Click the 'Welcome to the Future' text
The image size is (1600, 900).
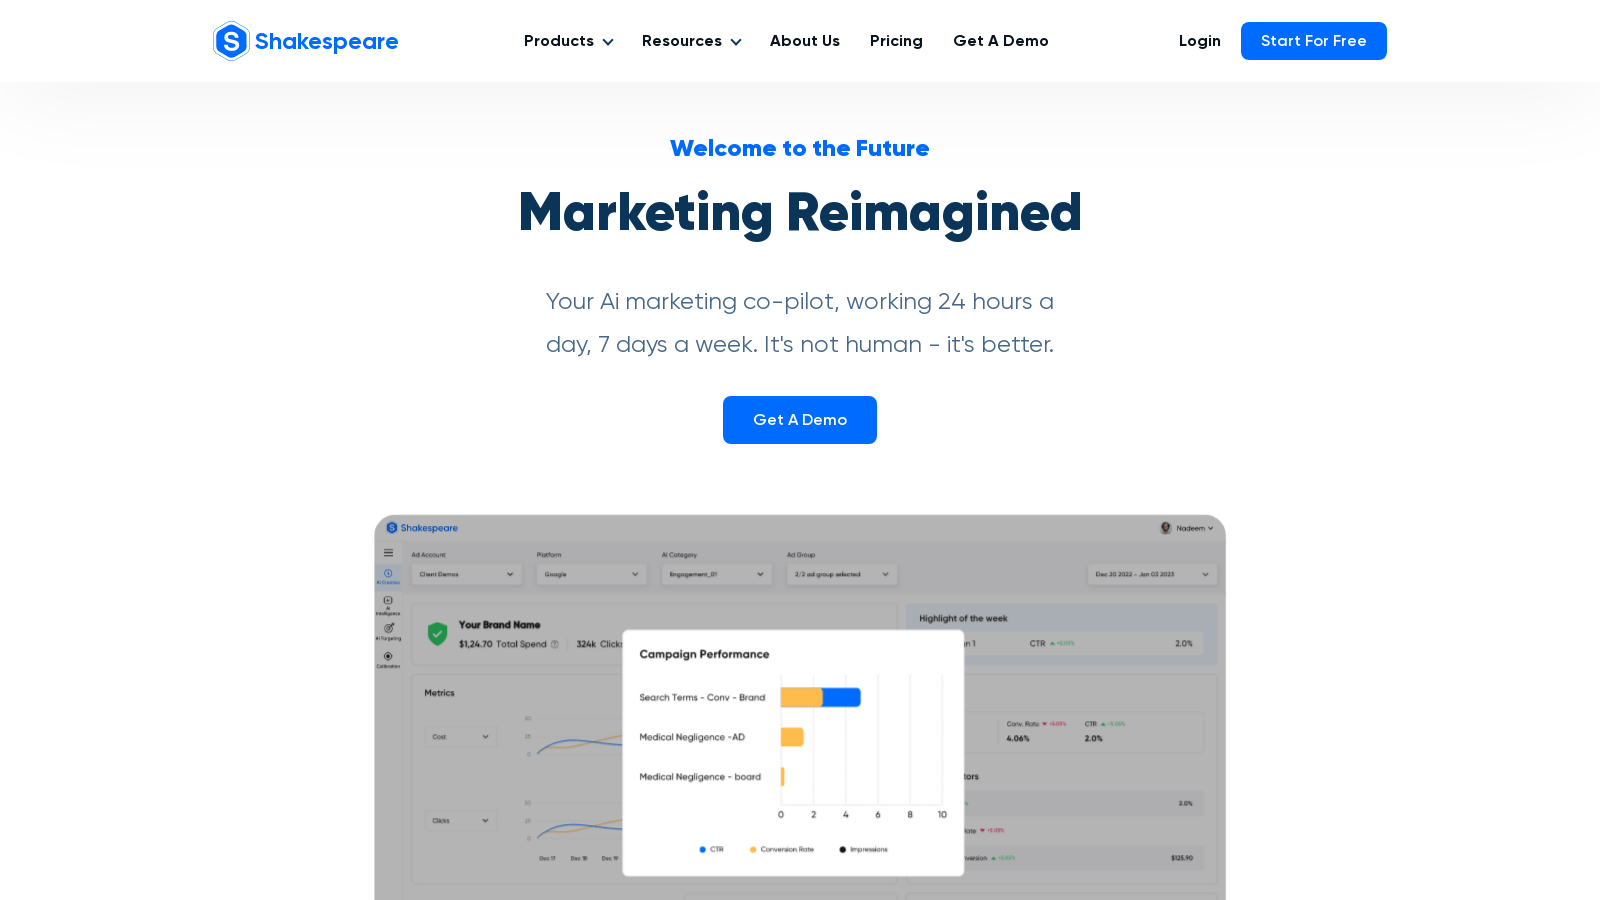[800, 148]
